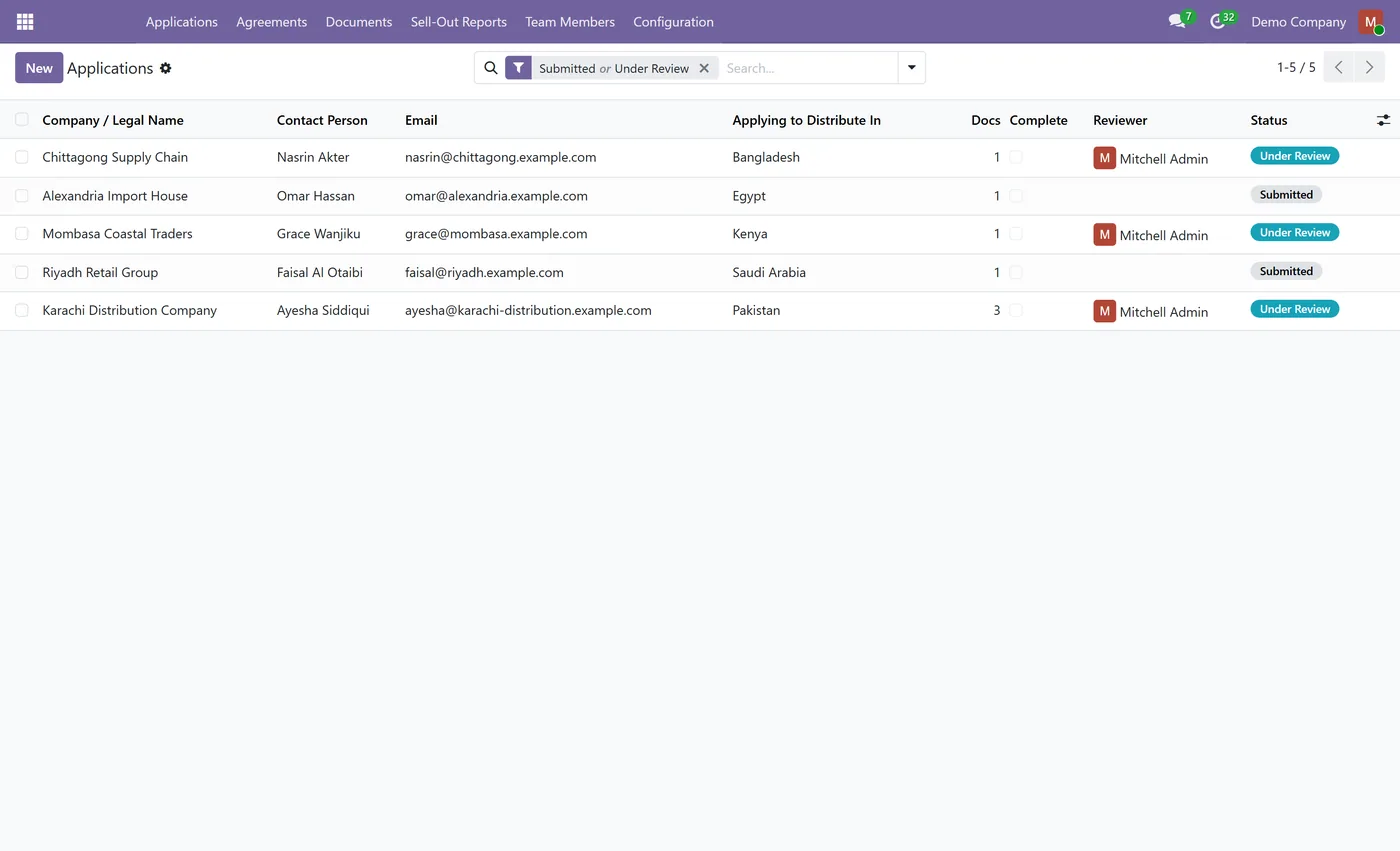Select the Alexandria Import House row checkbox
The width and height of the screenshot is (1400, 851).
[x=22, y=196]
